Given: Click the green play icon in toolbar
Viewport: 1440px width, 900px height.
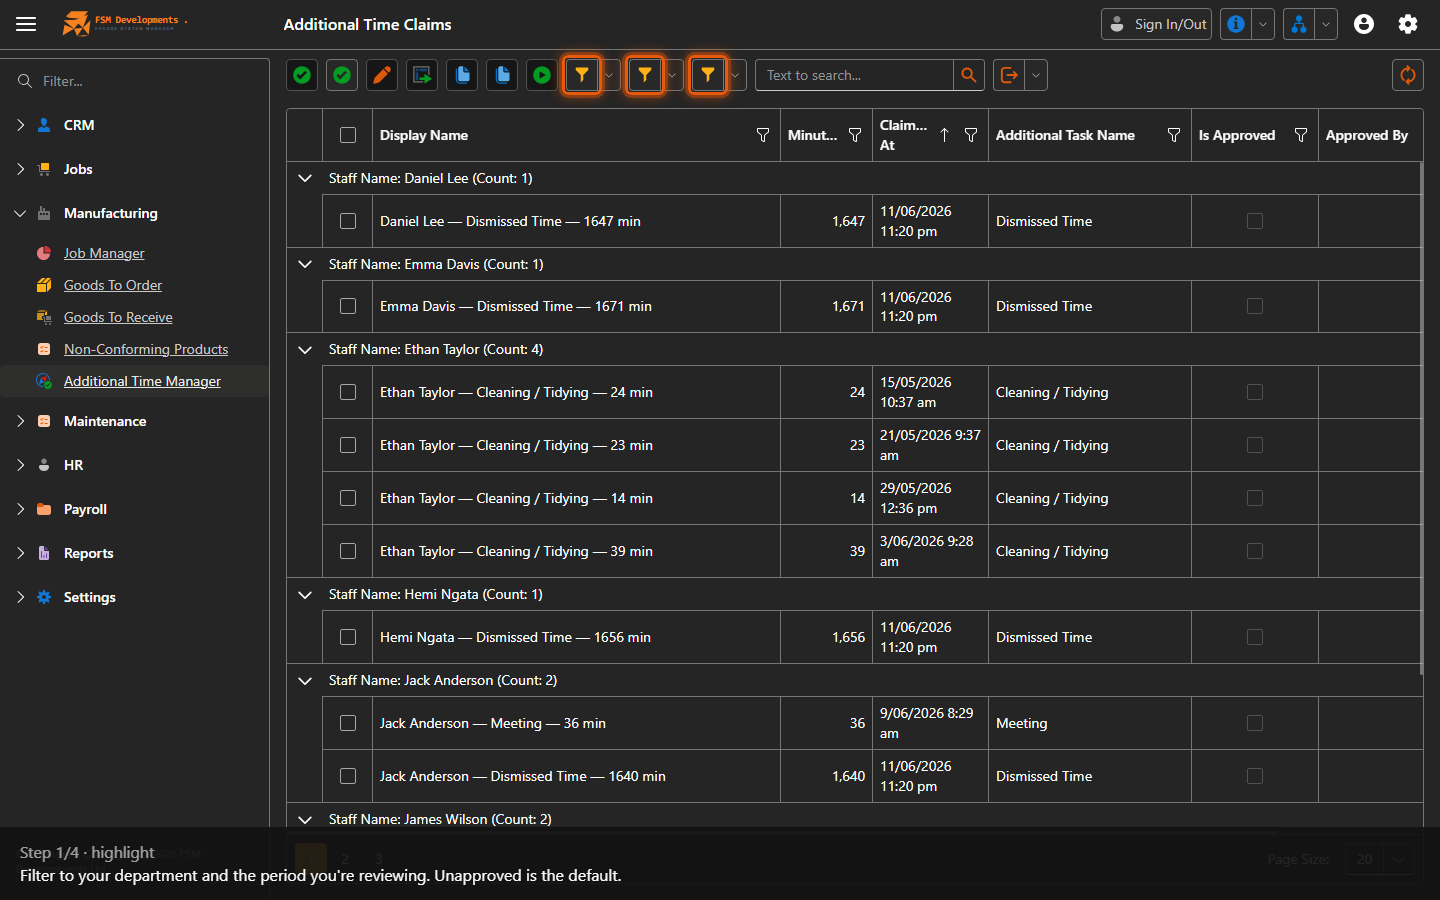Looking at the screenshot, I should 542,75.
